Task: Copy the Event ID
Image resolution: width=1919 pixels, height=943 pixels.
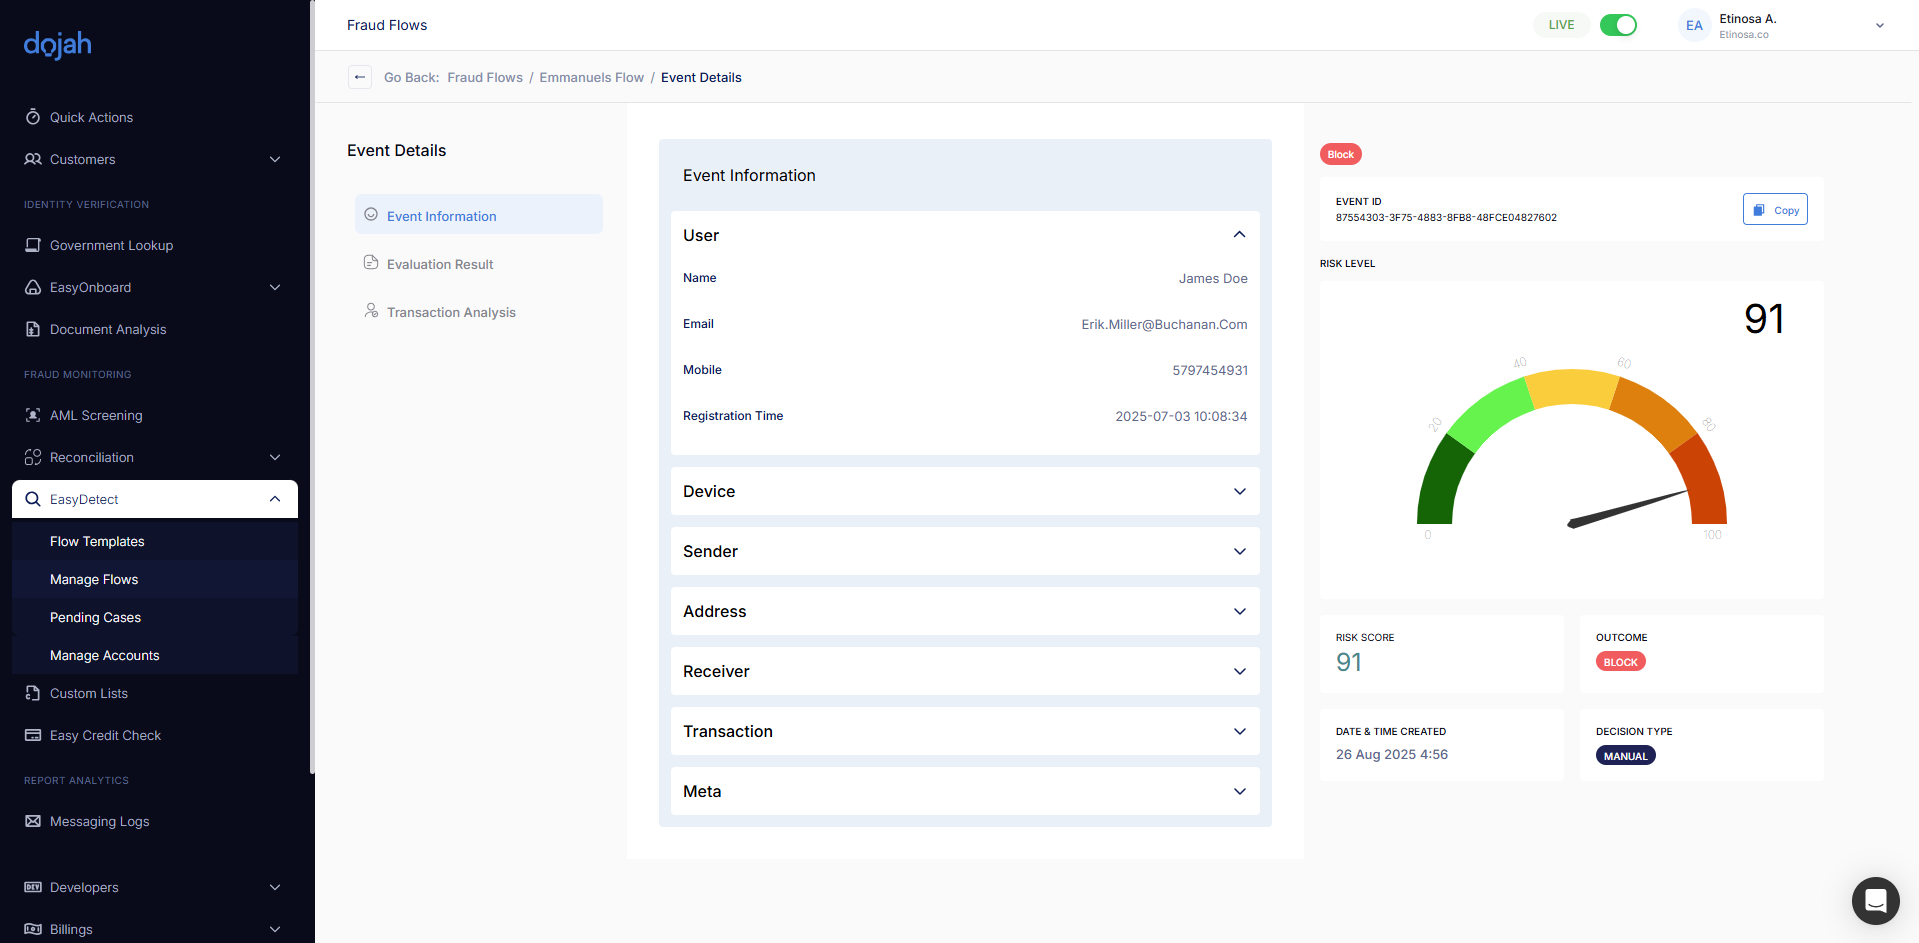Action: pyautogui.click(x=1775, y=210)
